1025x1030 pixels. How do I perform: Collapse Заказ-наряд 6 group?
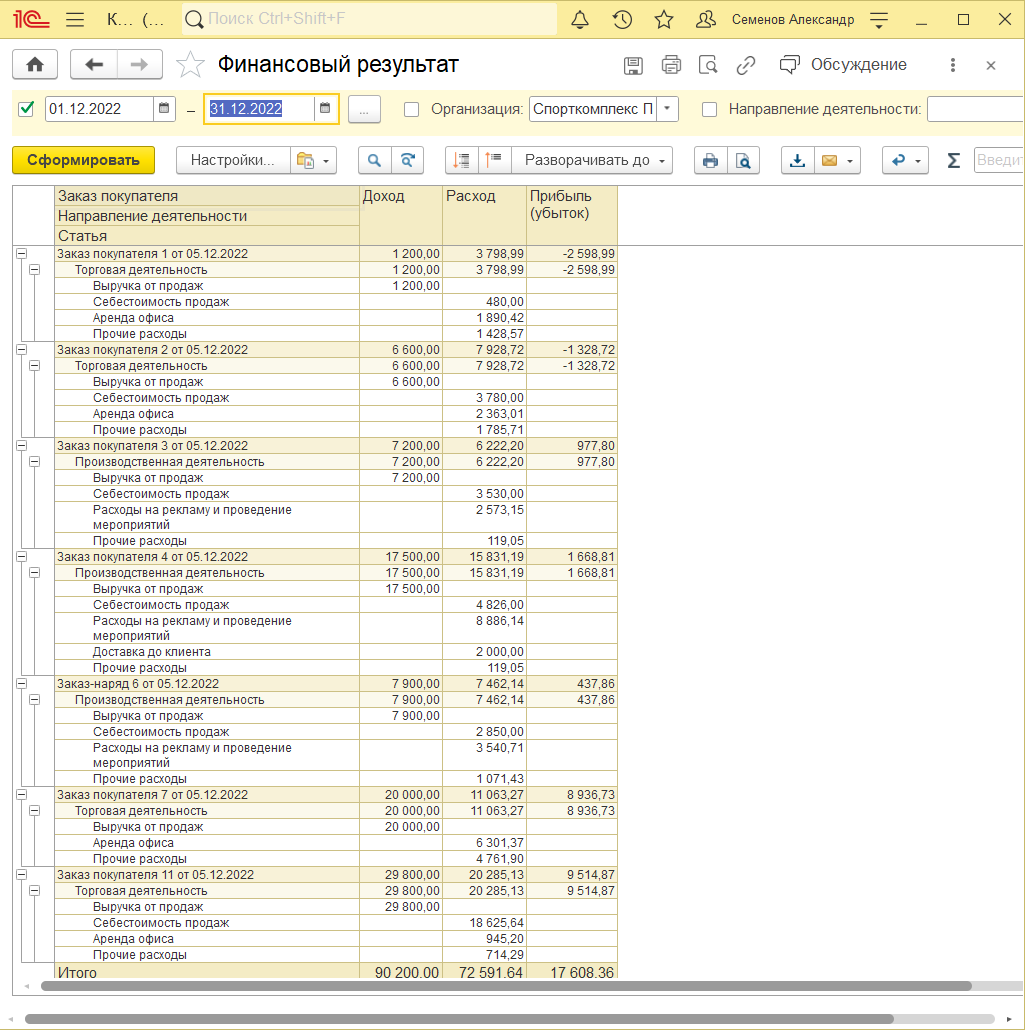[22, 683]
